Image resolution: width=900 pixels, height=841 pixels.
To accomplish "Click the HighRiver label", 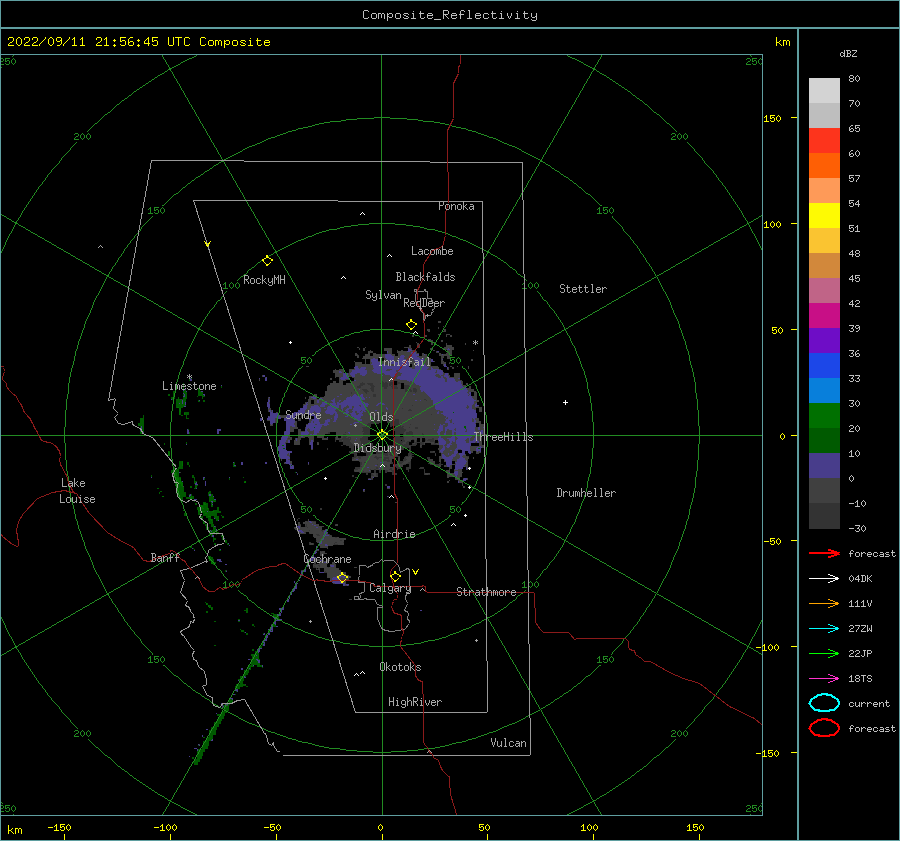I will pyautogui.click(x=415, y=702).
